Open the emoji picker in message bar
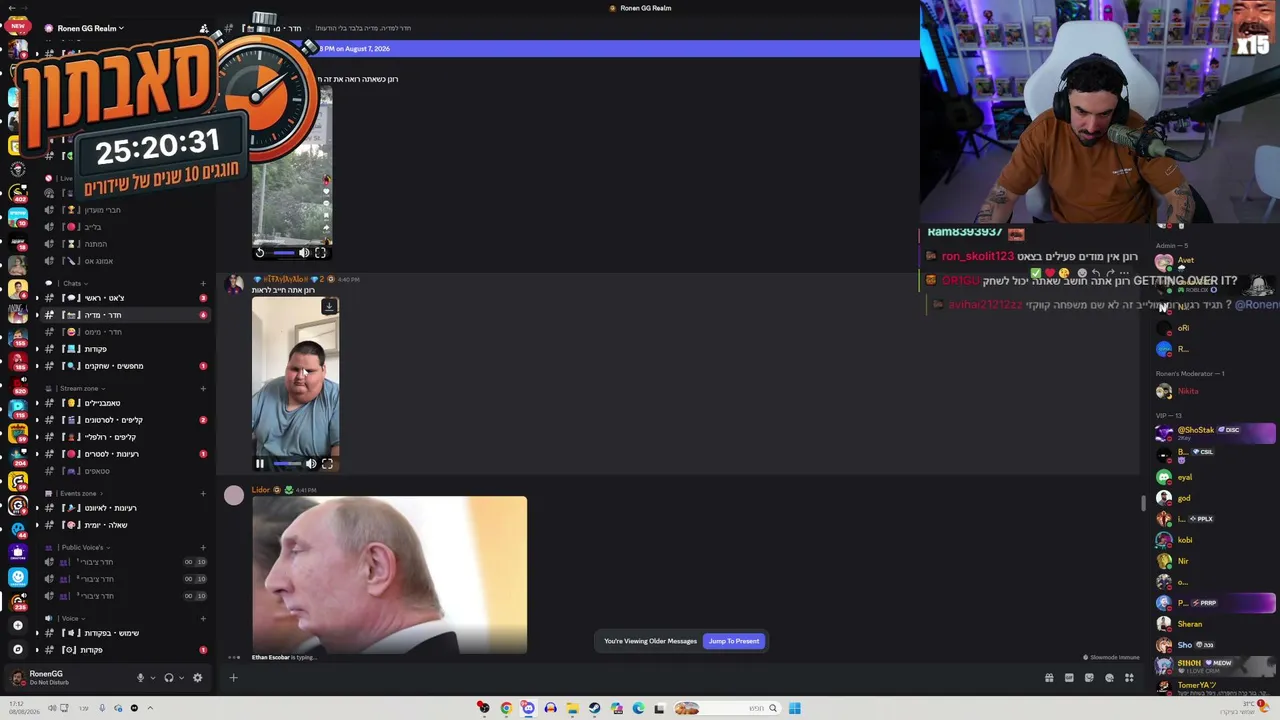The width and height of the screenshot is (1280, 720). click(1109, 678)
